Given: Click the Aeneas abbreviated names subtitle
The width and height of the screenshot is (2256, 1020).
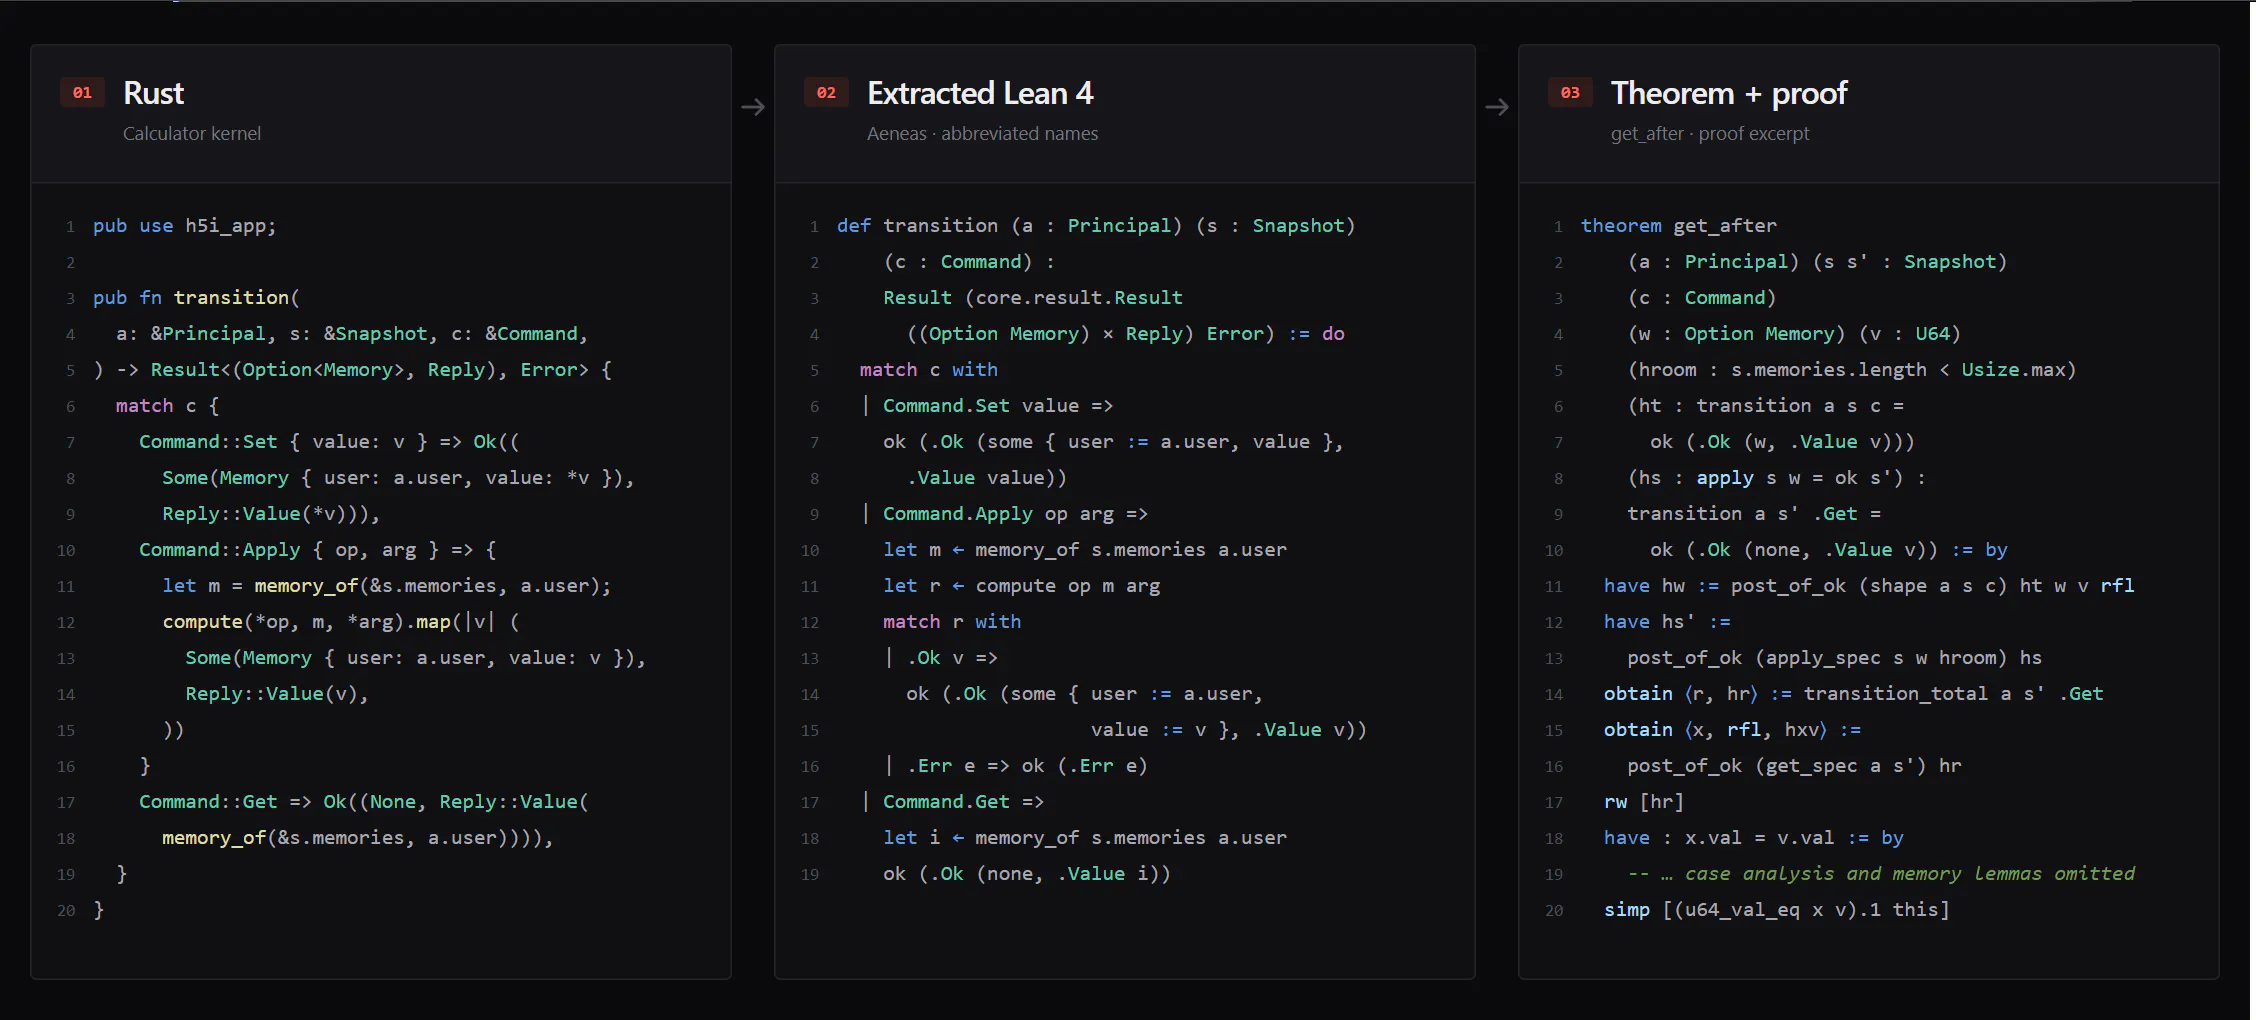Looking at the screenshot, I should coord(982,133).
